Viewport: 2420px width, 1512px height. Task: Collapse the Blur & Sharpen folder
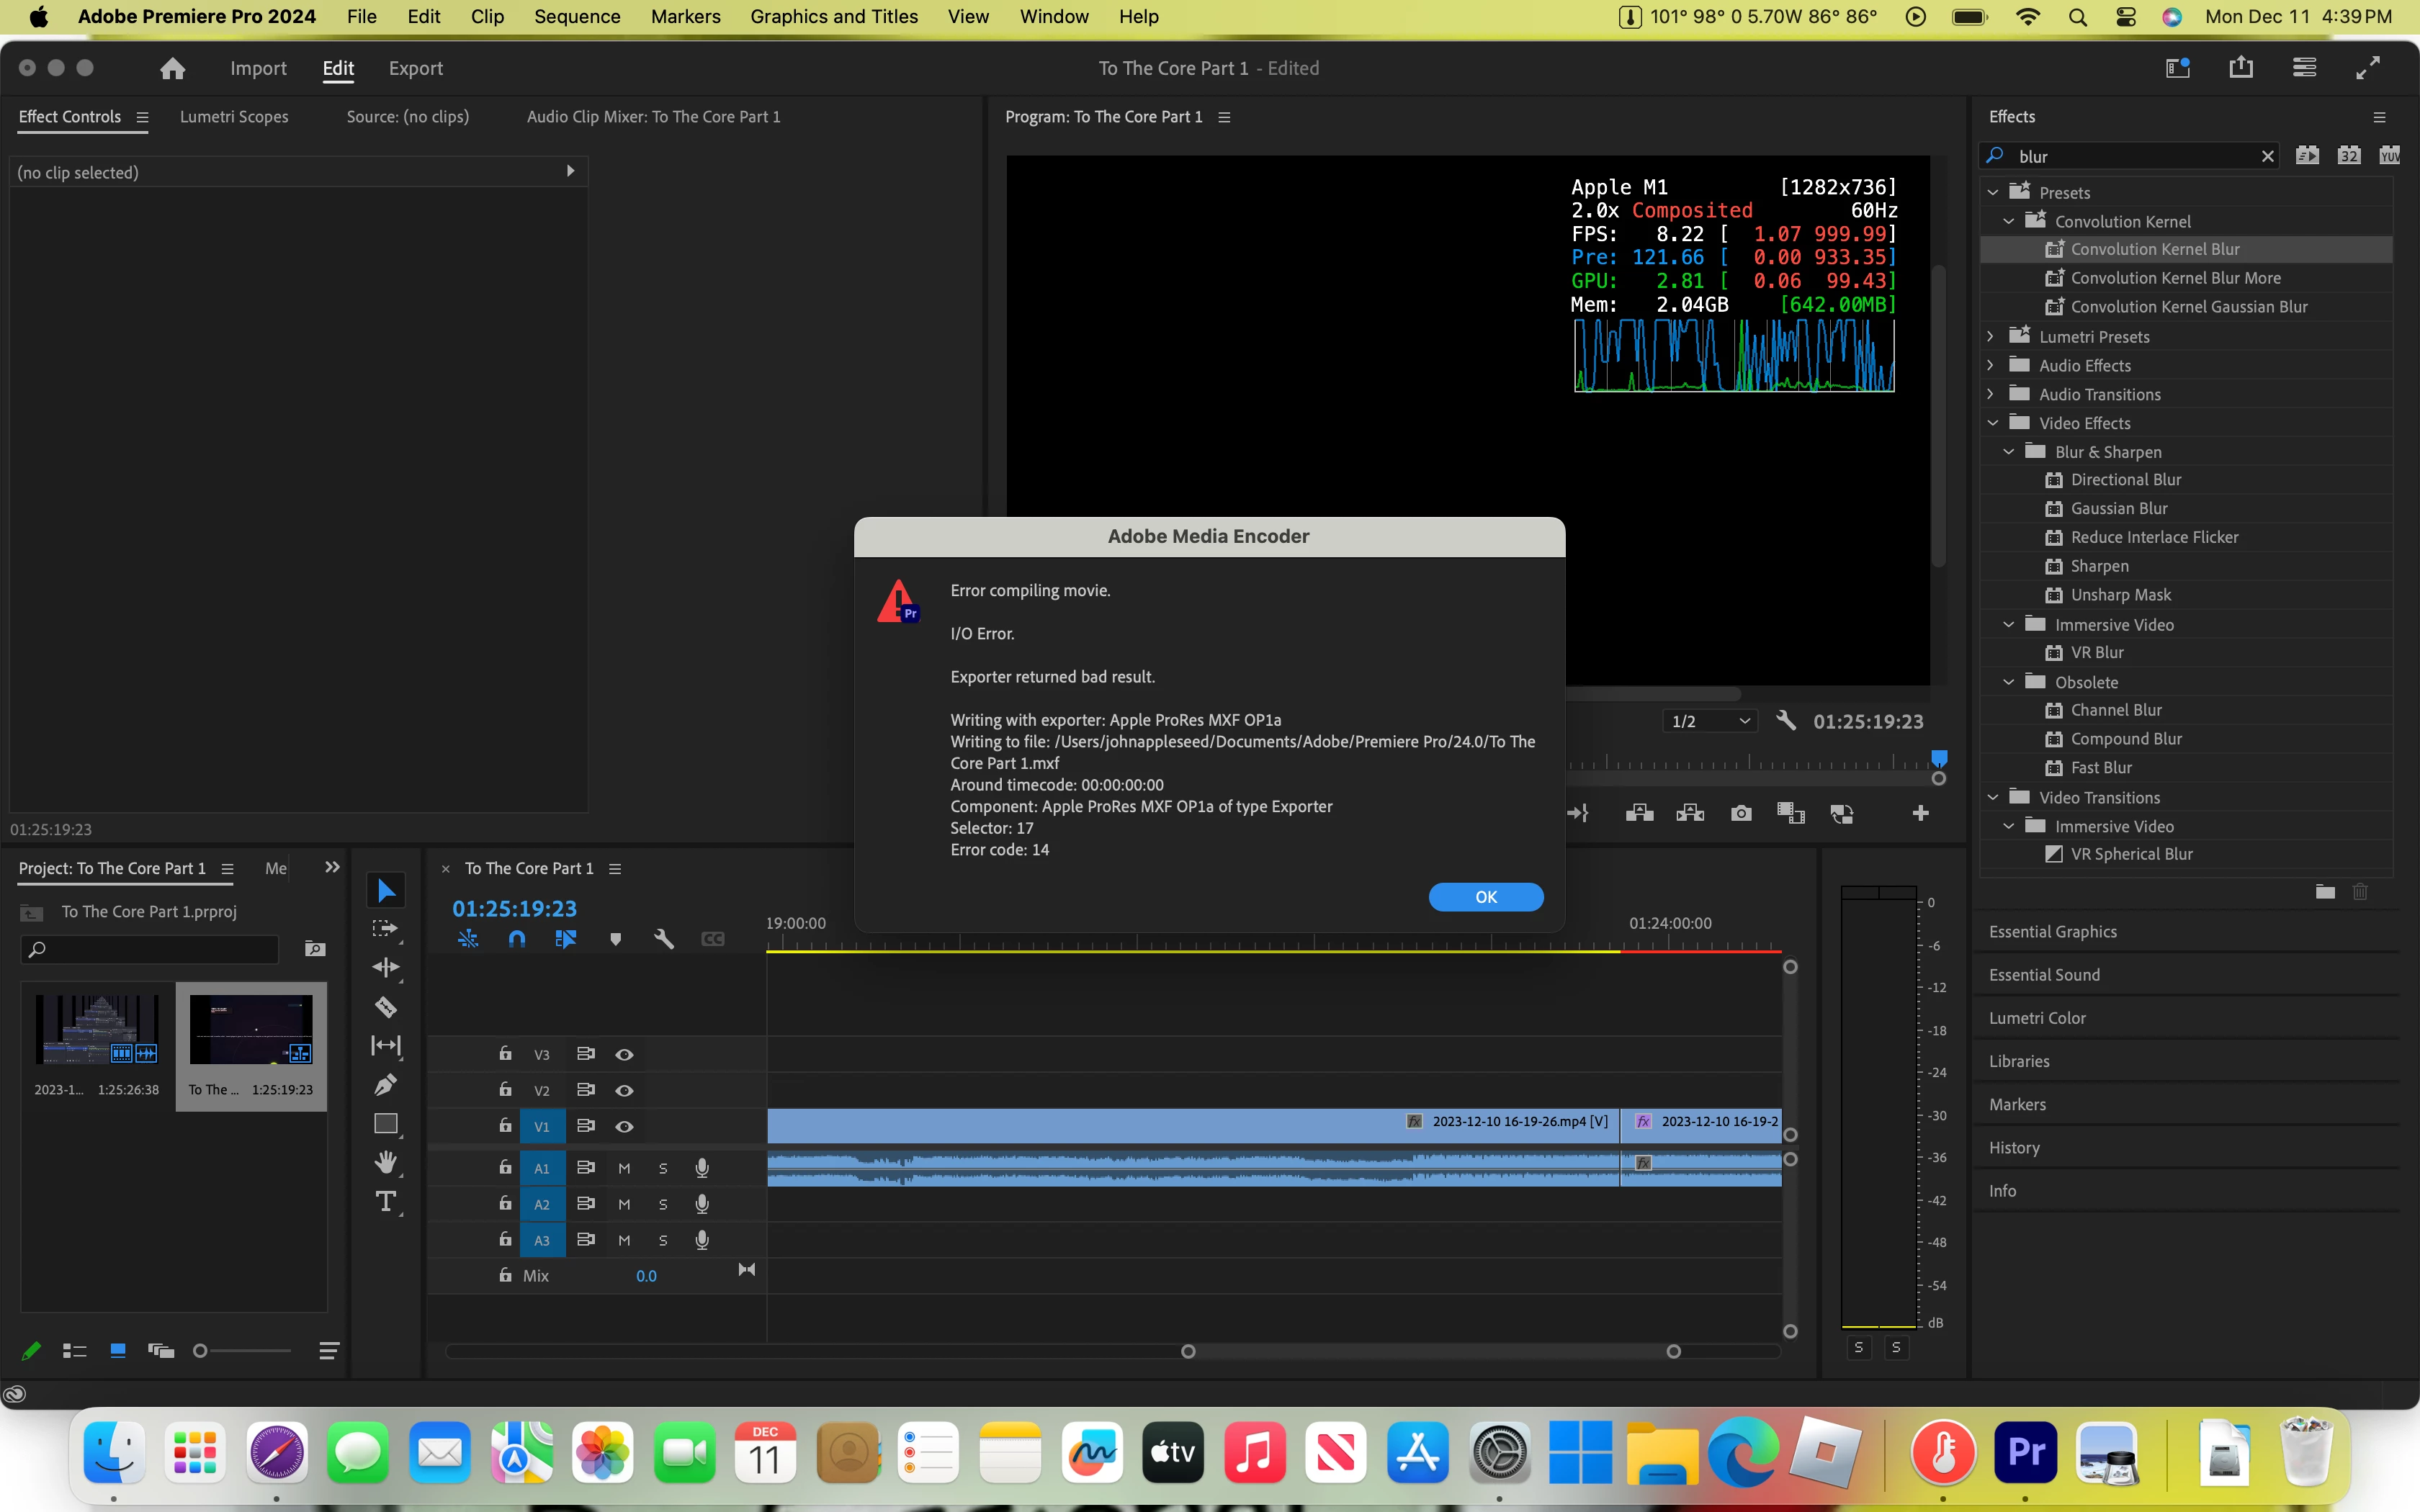click(2009, 452)
